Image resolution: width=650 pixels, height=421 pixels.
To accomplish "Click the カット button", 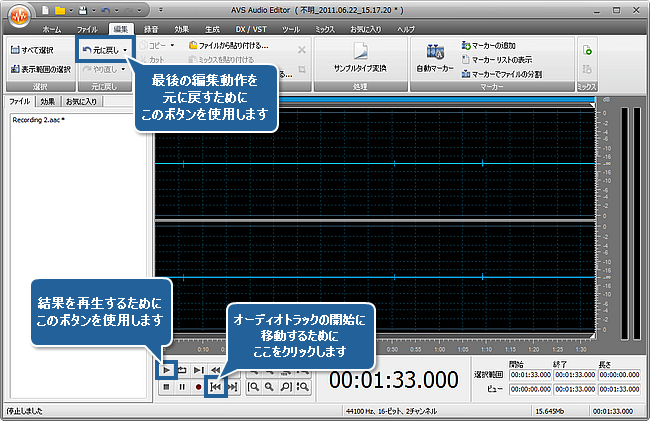I will pyautogui.click(x=152, y=59).
